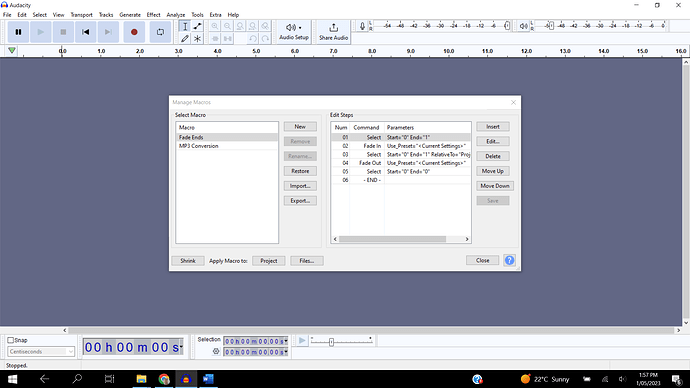Screen dimensions: 690x388
Task: Click the Pause transport button
Action: tap(18, 32)
